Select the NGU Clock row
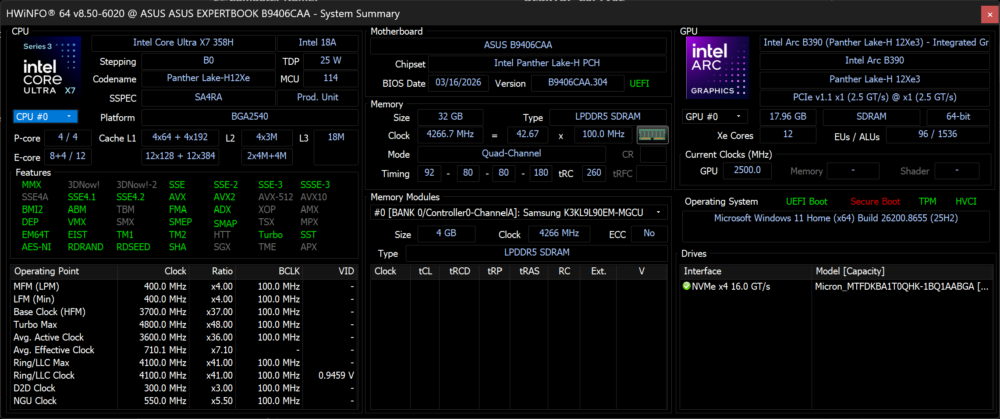This screenshot has width=1000, height=419. click(184, 401)
